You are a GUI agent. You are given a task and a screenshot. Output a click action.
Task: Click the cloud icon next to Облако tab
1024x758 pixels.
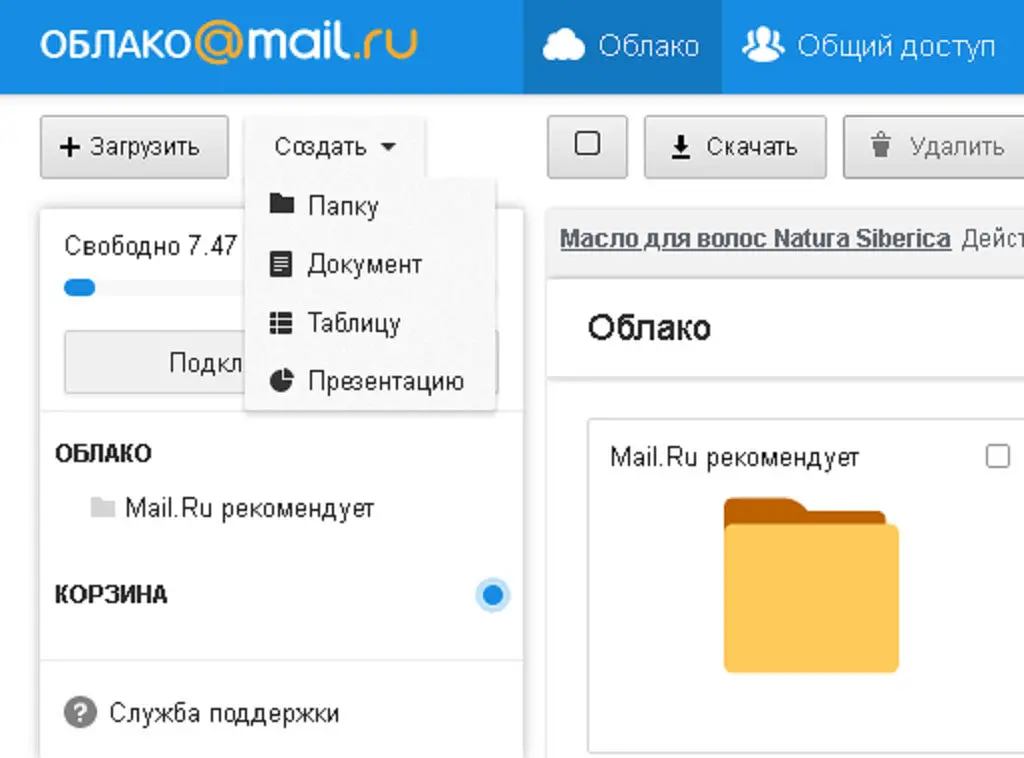tap(565, 45)
